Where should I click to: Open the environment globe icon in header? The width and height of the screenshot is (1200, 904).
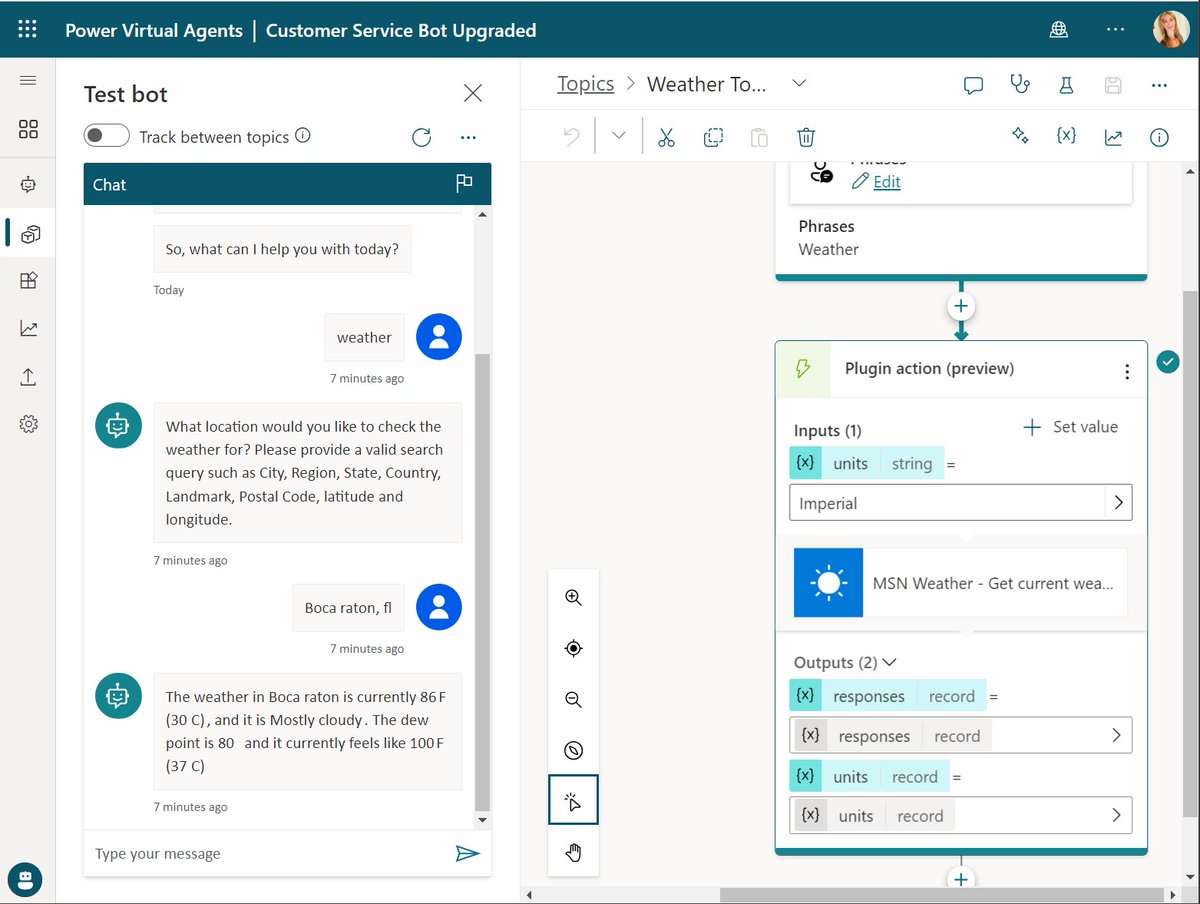(x=1059, y=30)
